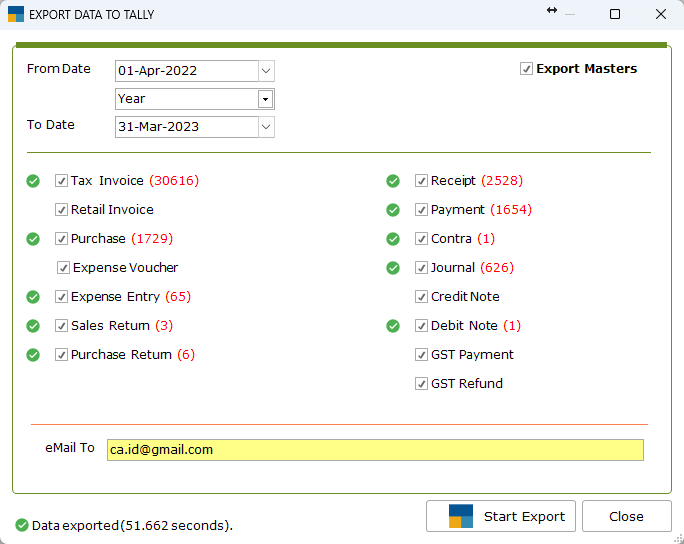Click the Purchase Return count (6)

point(186,355)
